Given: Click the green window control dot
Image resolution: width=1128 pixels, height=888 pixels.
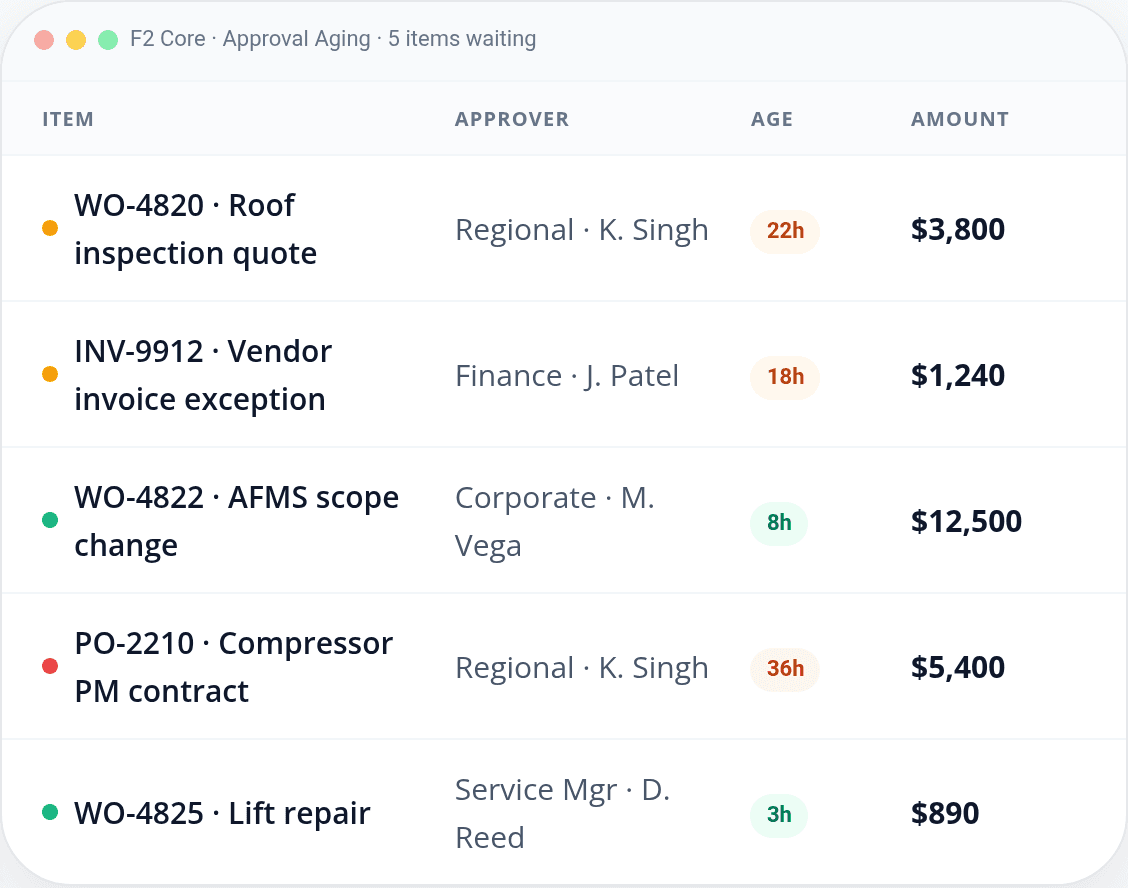Looking at the screenshot, I should coord(107,39).
